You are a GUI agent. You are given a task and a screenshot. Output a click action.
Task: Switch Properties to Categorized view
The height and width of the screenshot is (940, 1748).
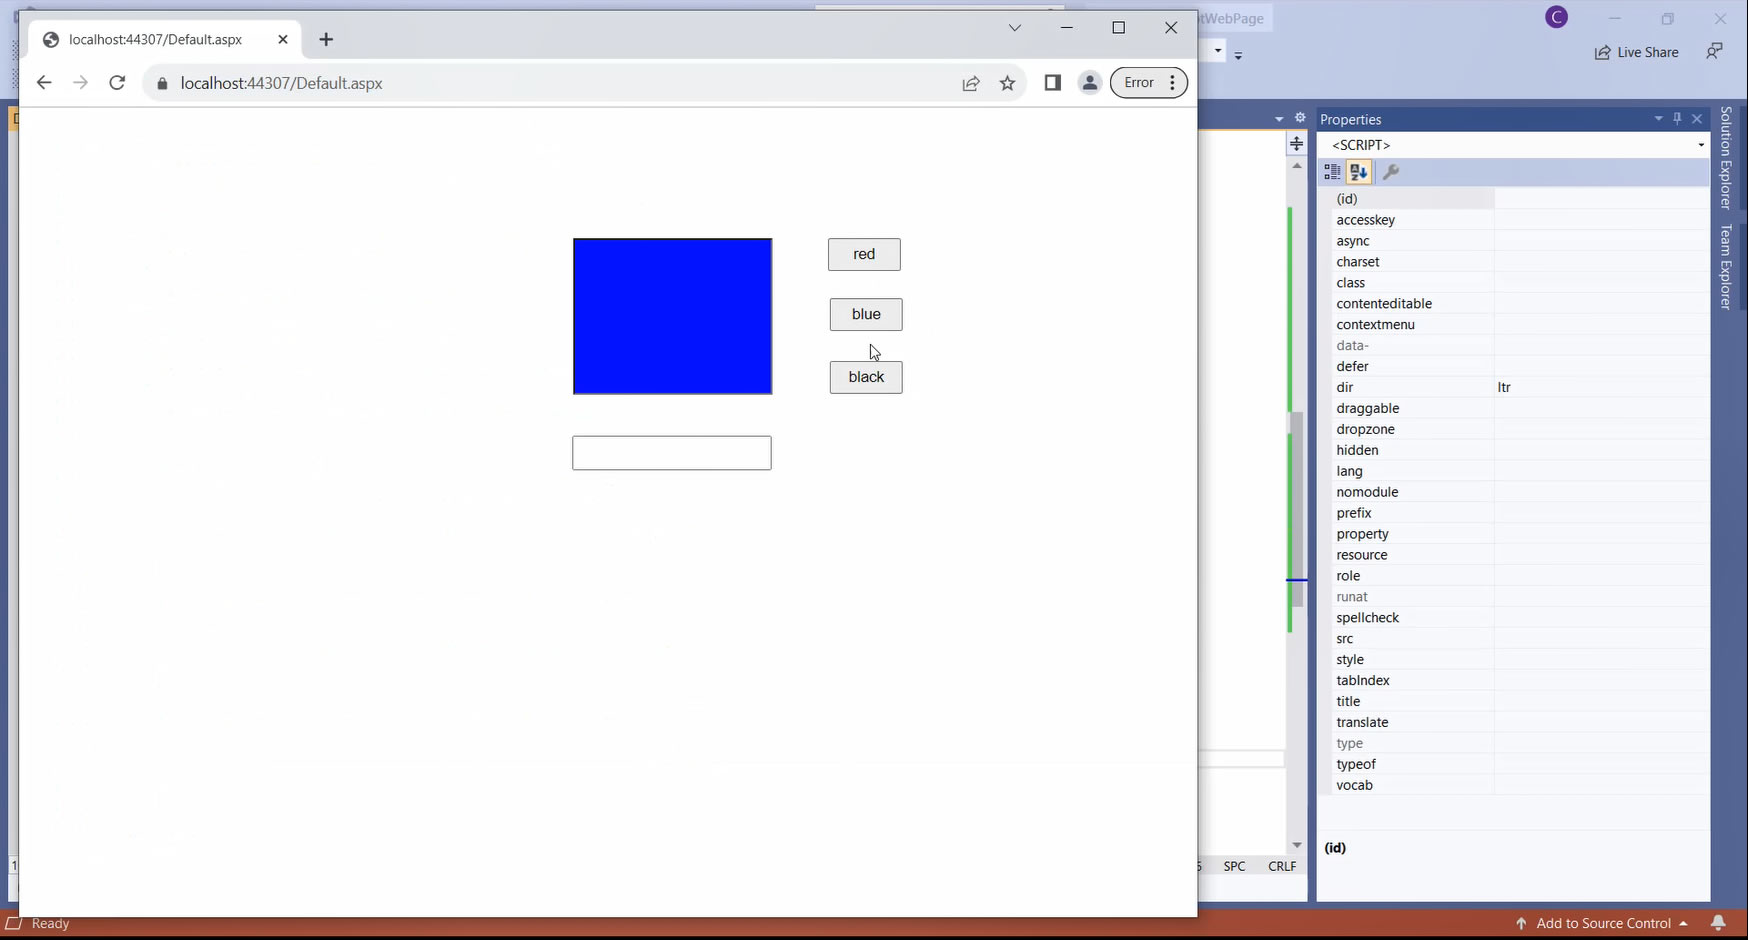coord(1332,172)
